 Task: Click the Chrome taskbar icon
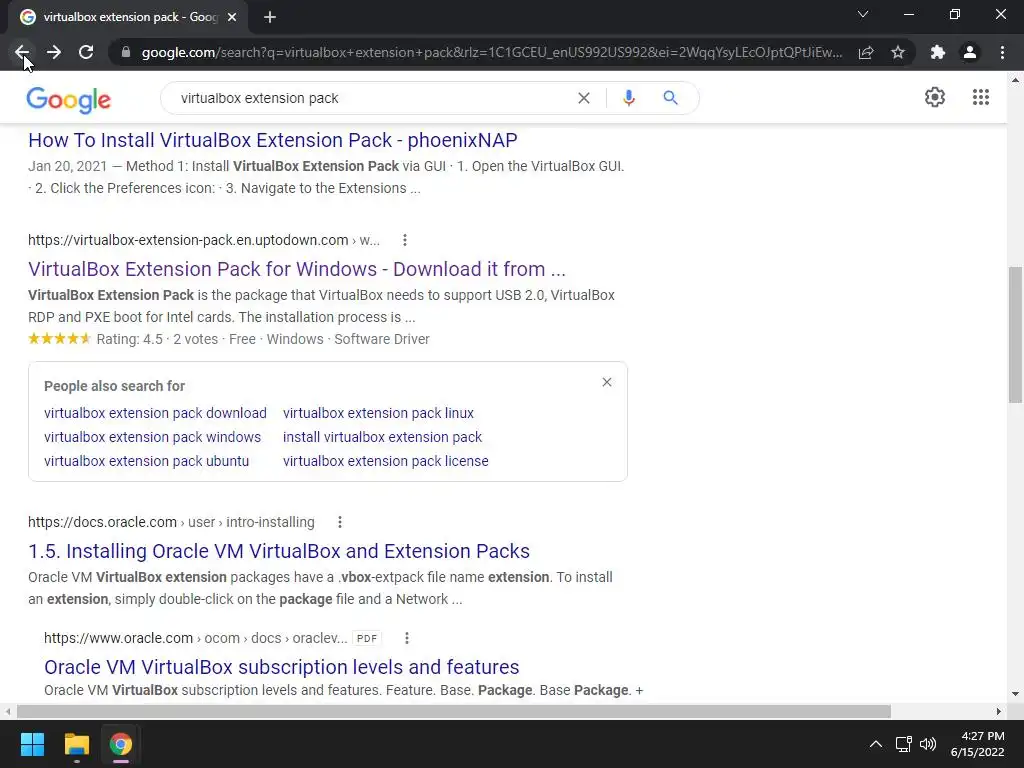point(121,744)
